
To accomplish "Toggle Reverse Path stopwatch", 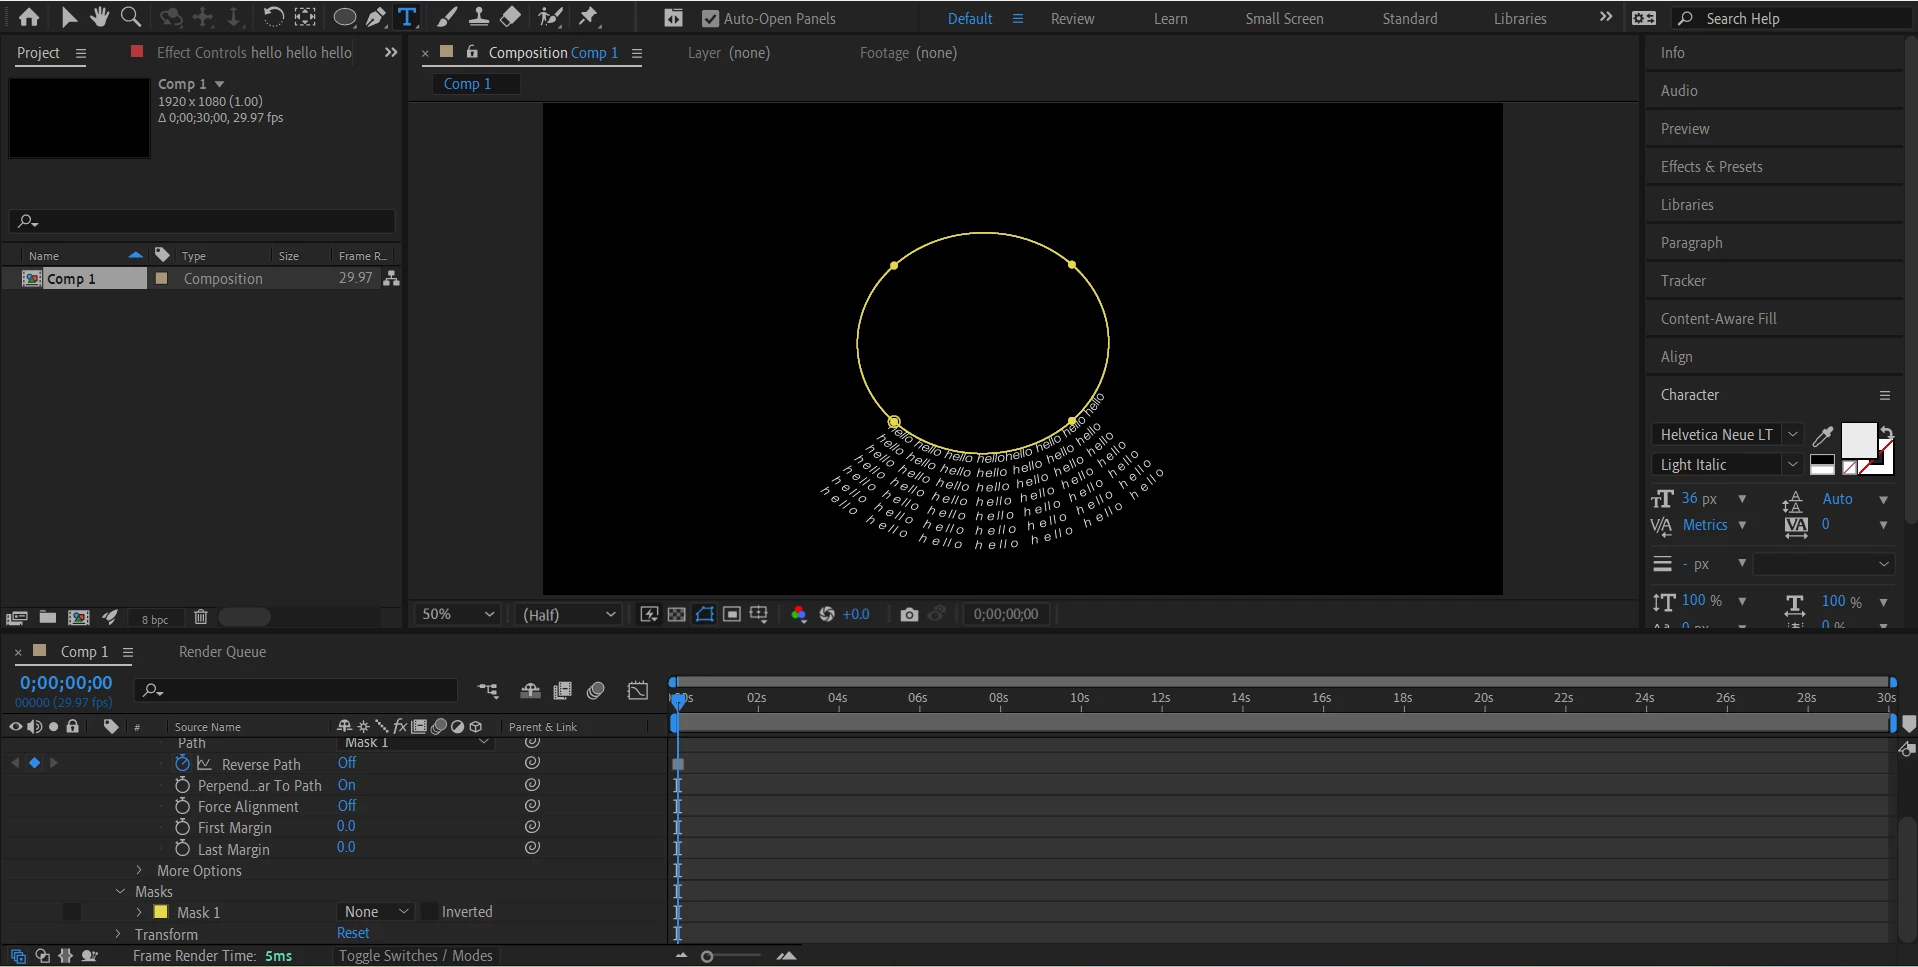I will [x=182, y=764].
